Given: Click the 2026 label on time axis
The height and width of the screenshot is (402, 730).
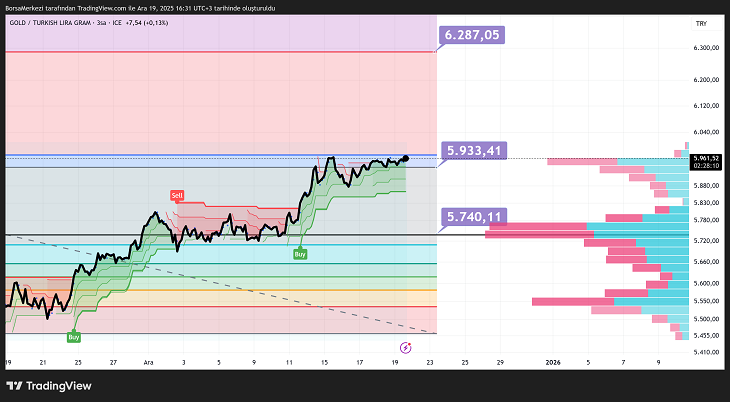Looking at the screenshot, I should 553,361.
